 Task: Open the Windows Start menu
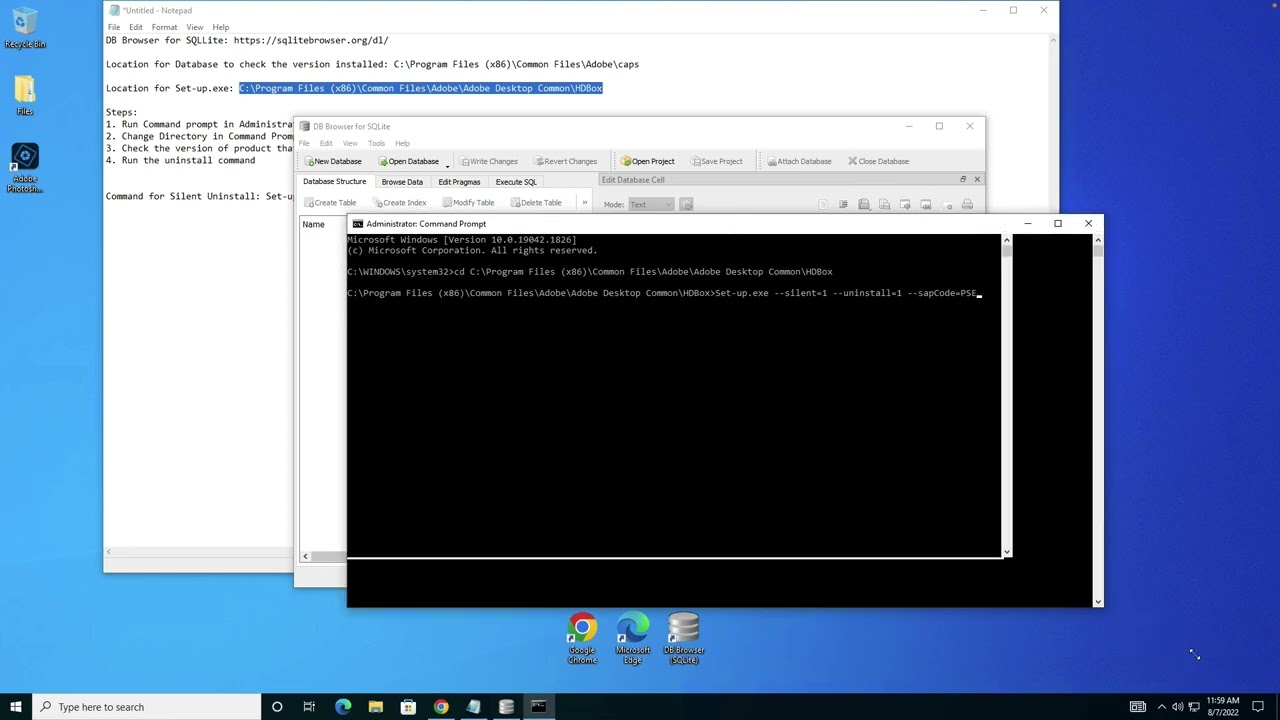point(16,707)
